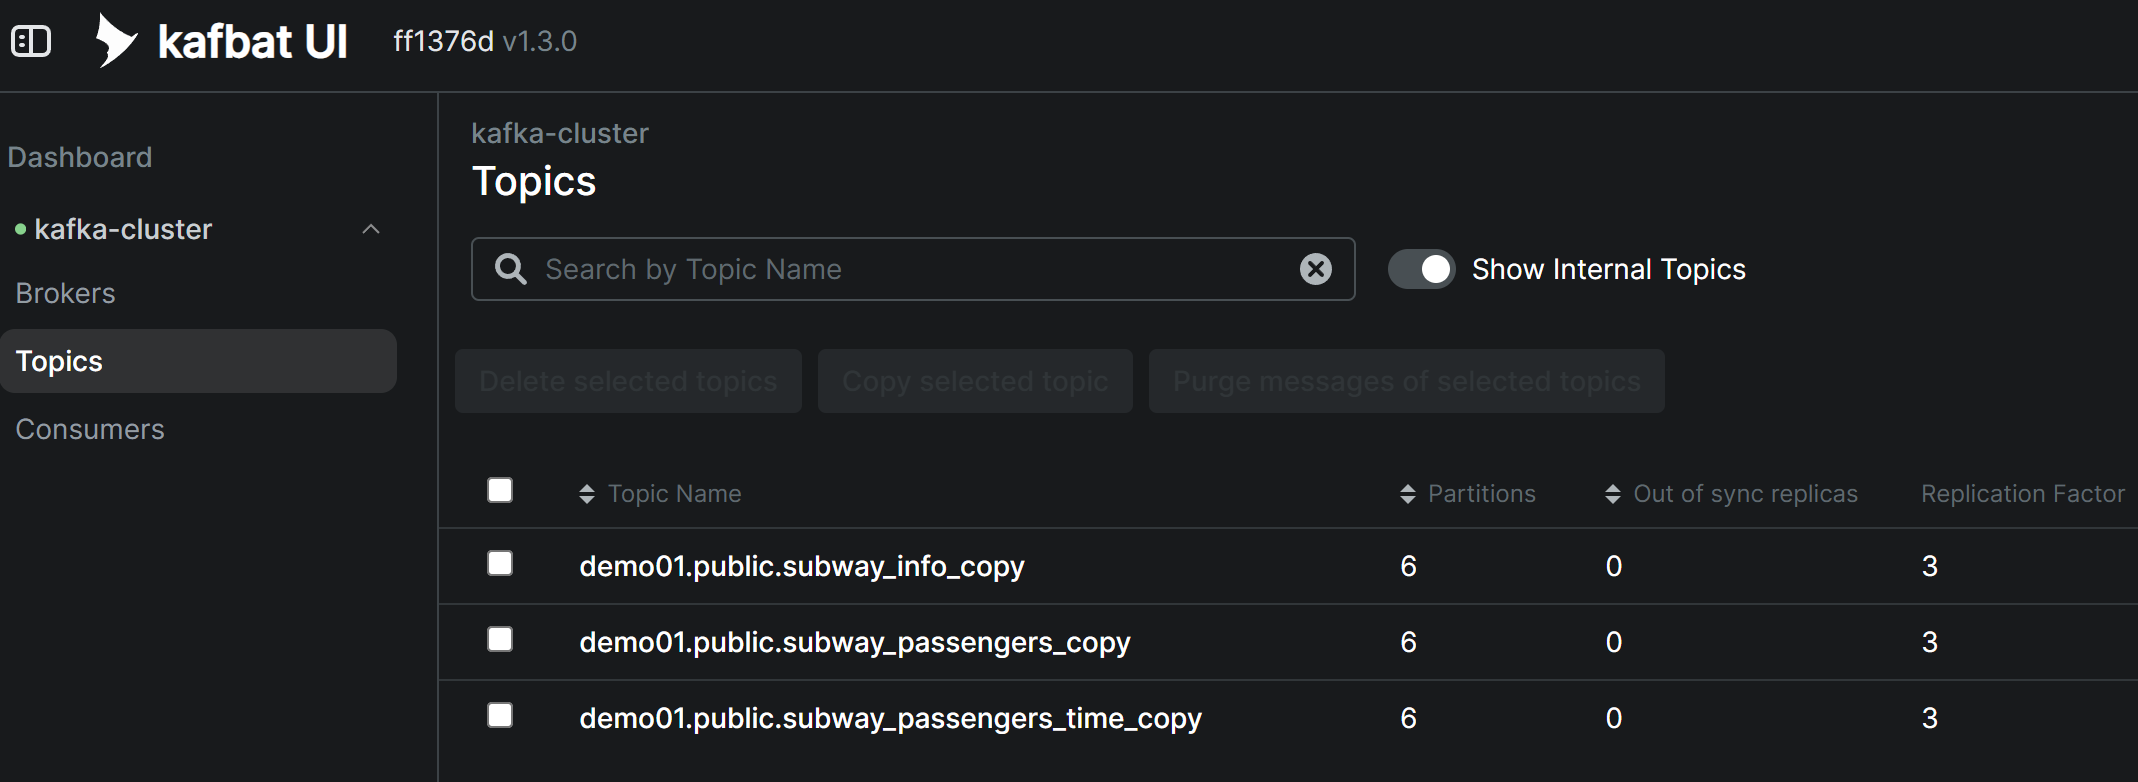Sort by Topic Name arrows icon
Viewport: 2138px width, 782px height.
587,494
